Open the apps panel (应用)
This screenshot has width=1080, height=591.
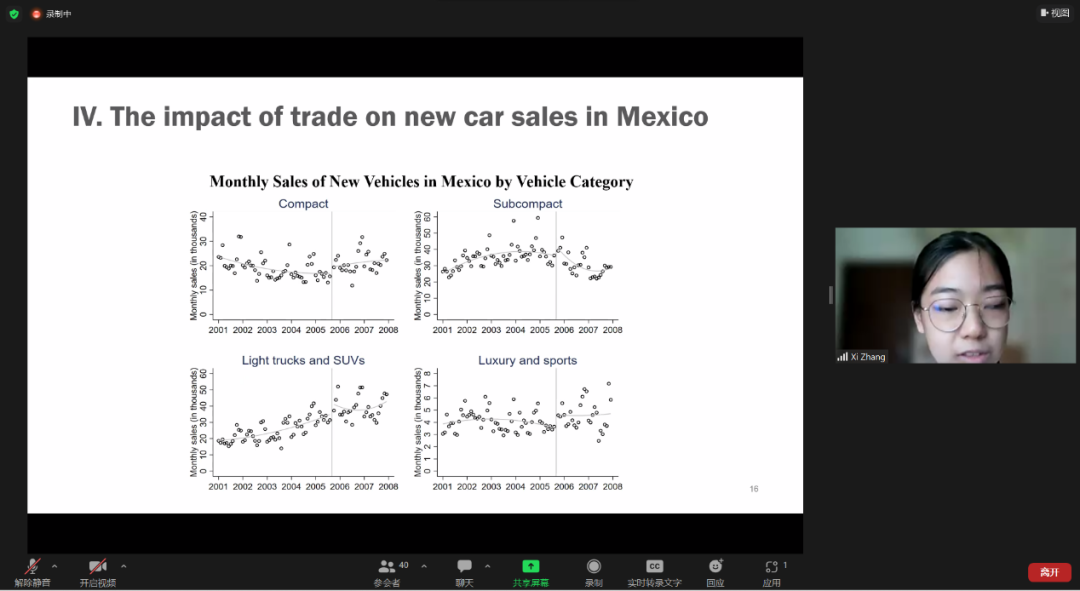[771, 568]
